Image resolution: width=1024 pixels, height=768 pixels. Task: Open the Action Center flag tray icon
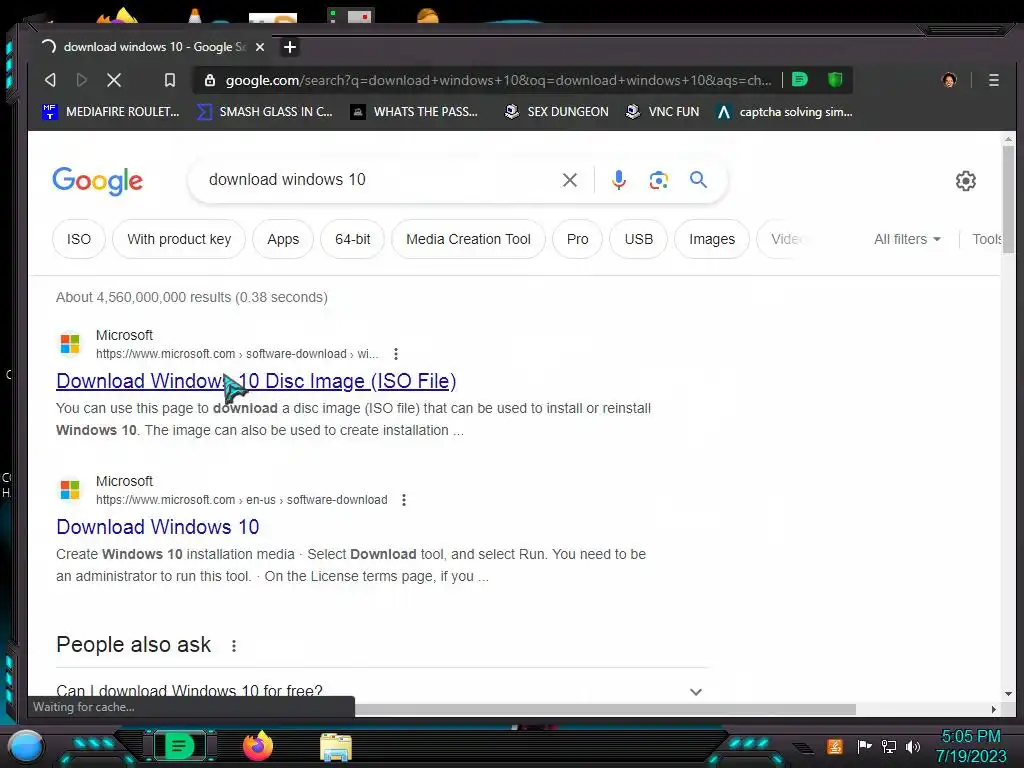click(x=864, y=746)
